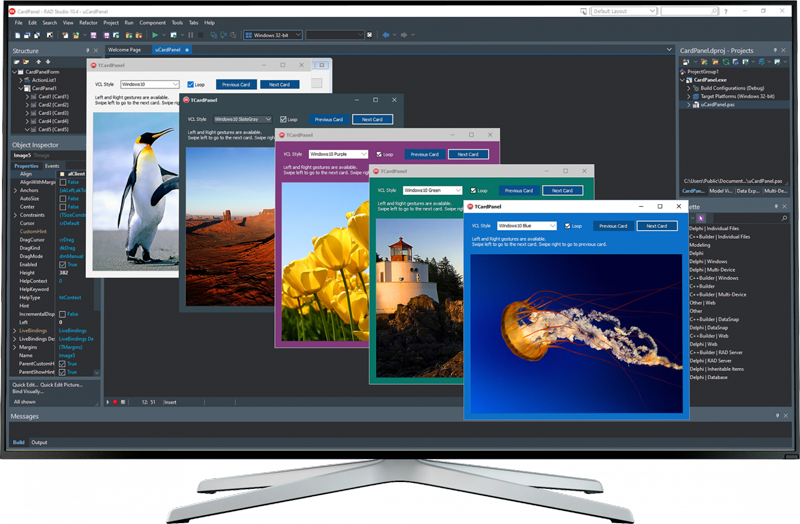Click the Pause icon in the toolbar
Screen dimensions: 800x524
tap(190, 35)
